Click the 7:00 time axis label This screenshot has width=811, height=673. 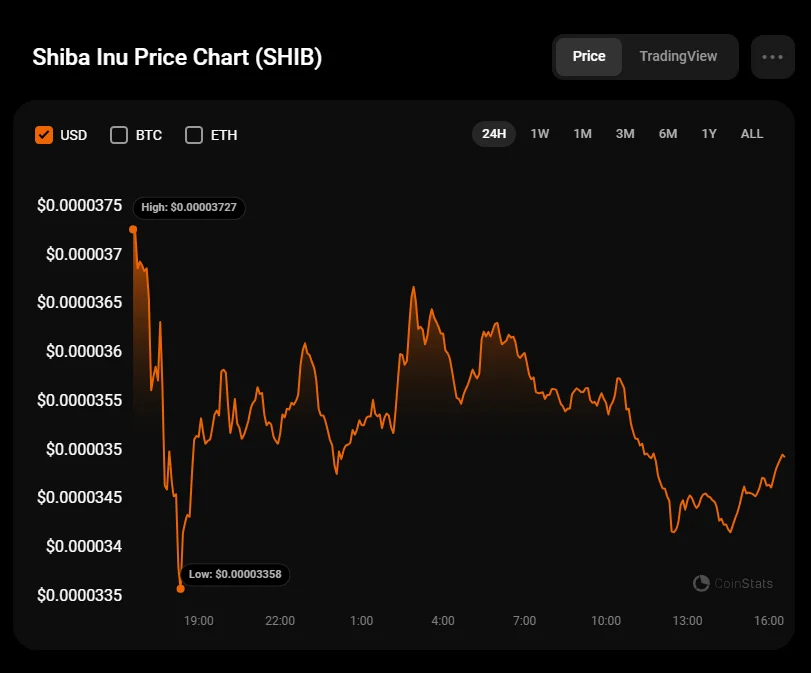tap(524, 621)
